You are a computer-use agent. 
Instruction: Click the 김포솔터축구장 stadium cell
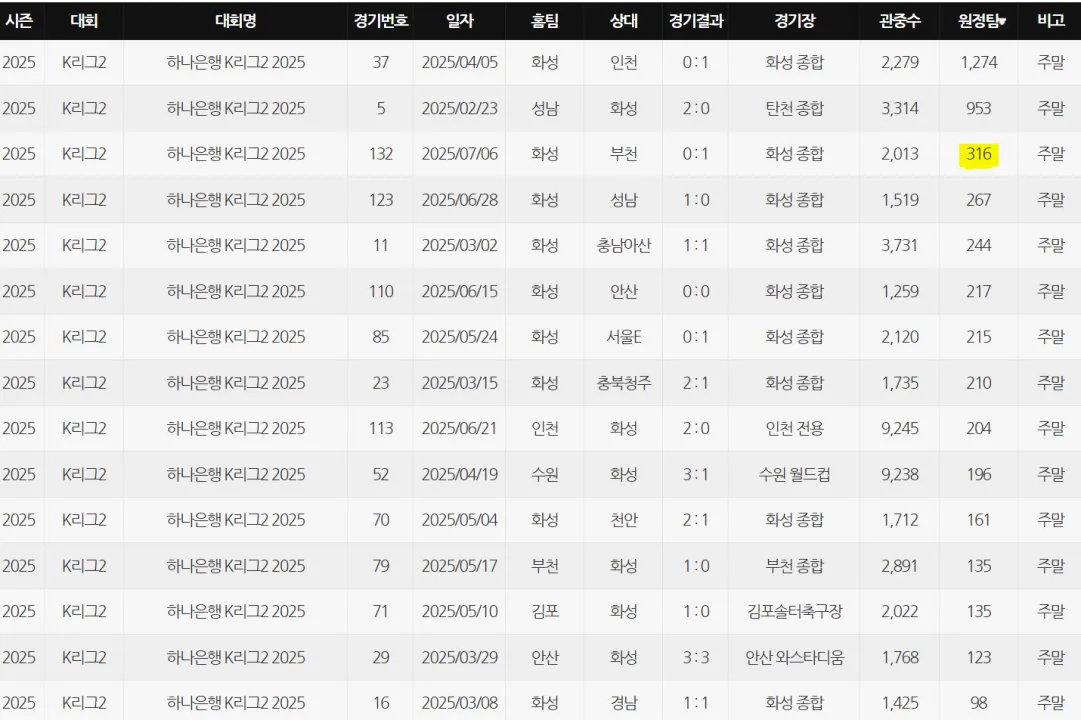point(794,611)
